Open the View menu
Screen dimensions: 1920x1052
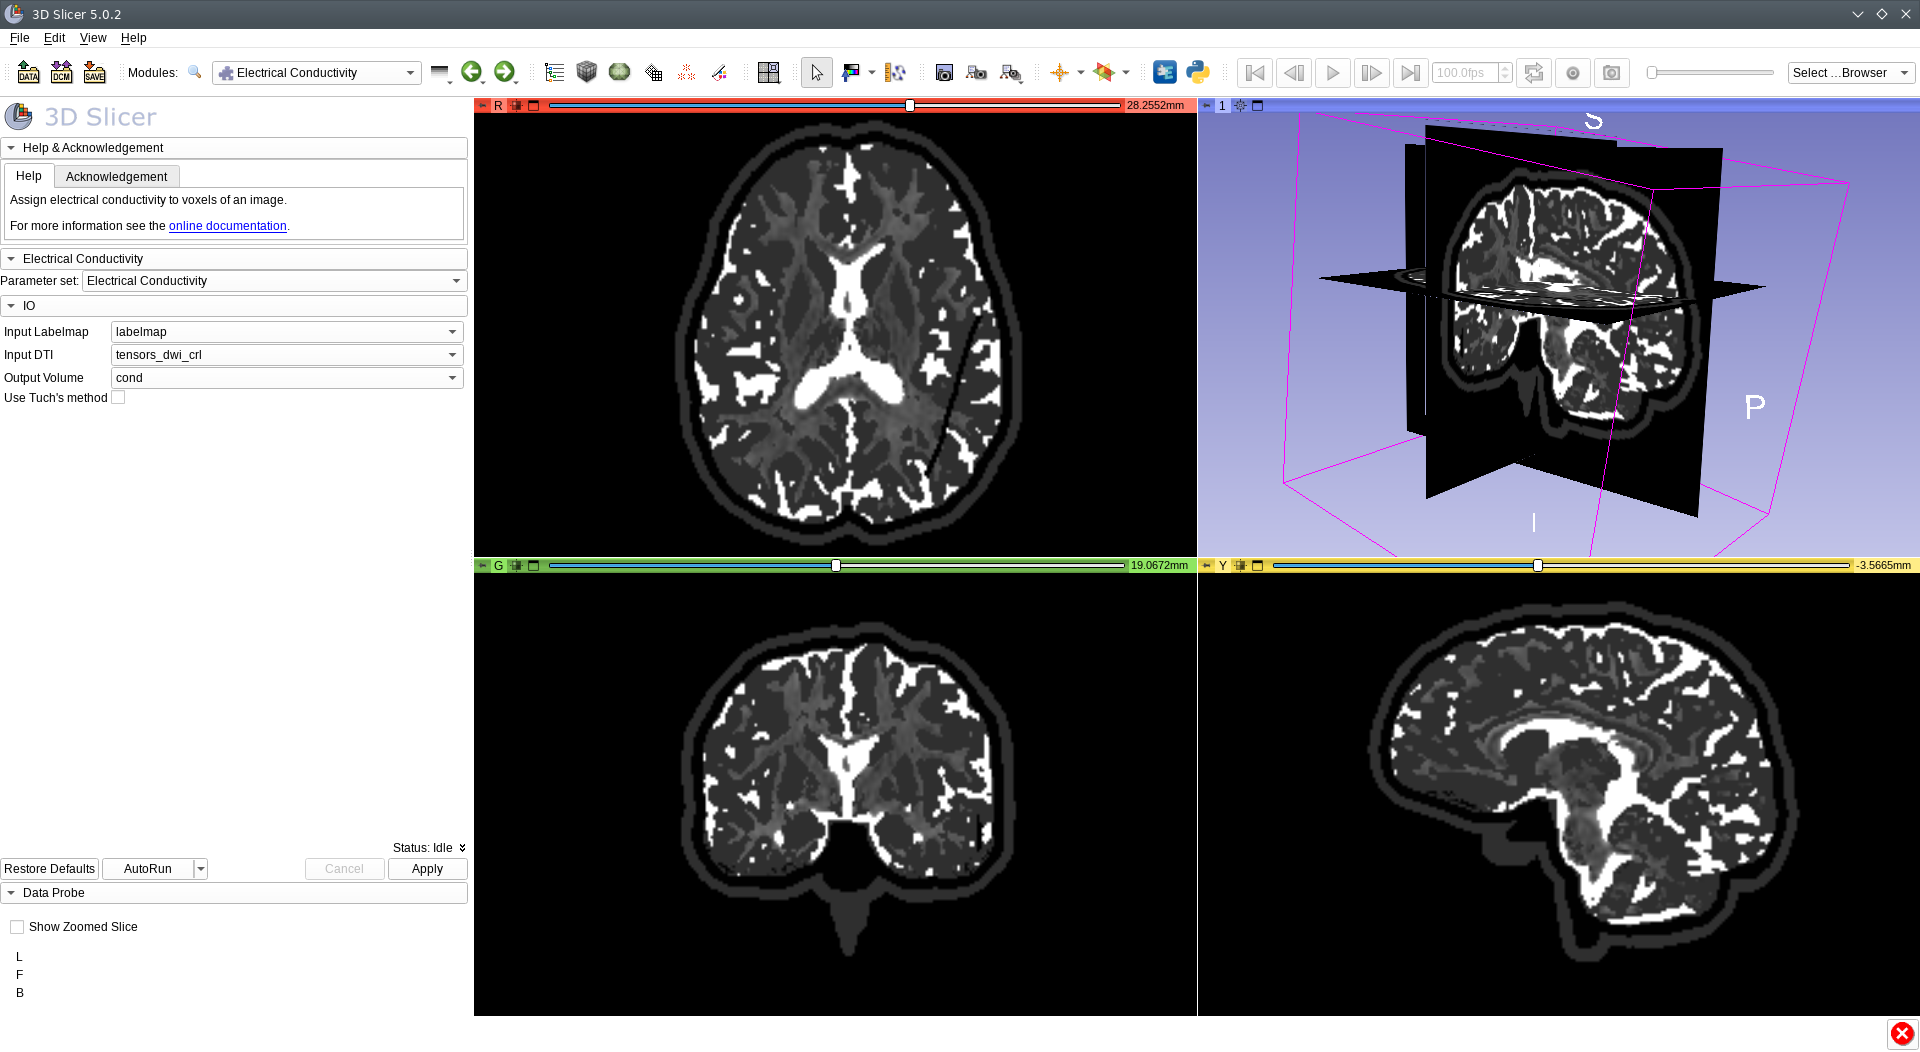point(93,38)
